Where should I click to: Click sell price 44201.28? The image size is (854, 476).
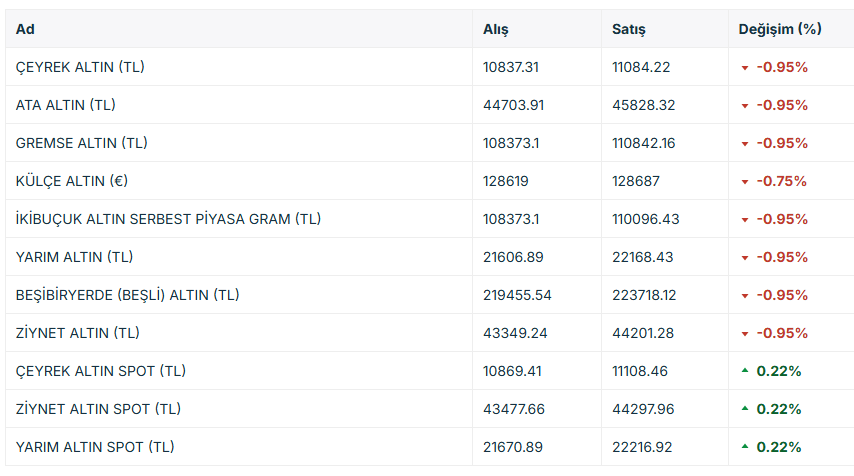(643, 333)
